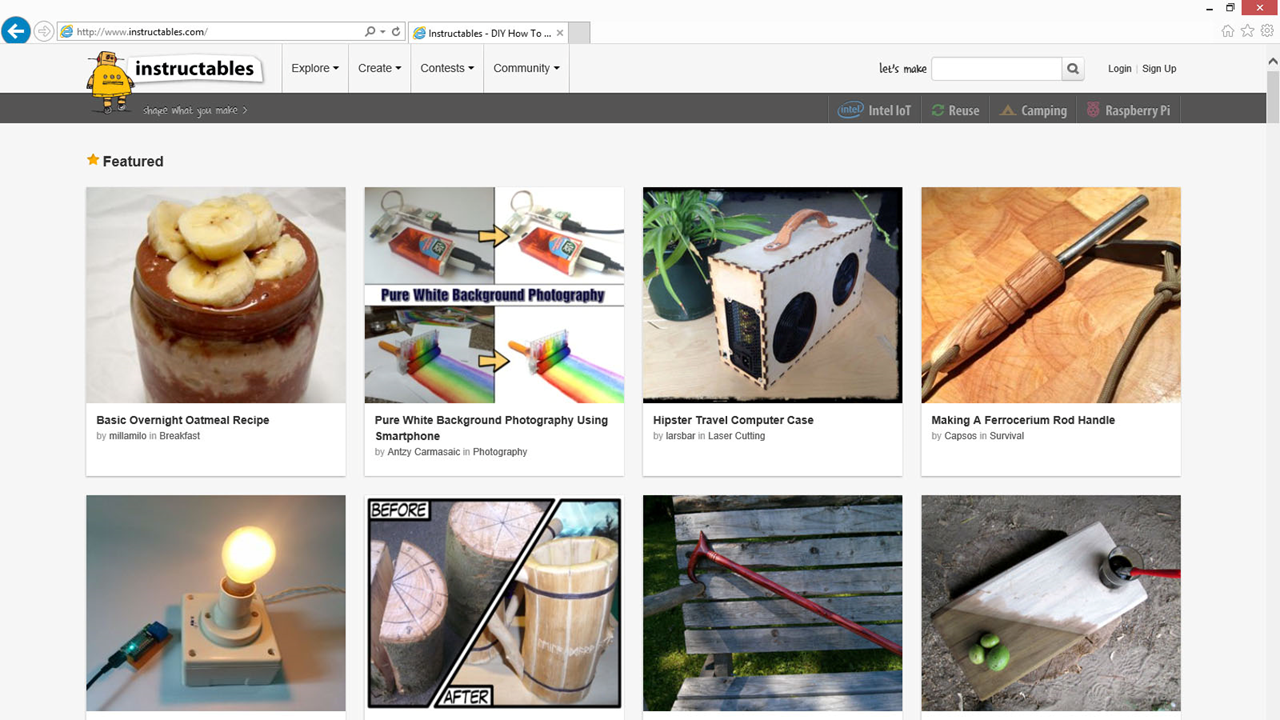Open the browser settings gear icon
1280x720 pixels.
[x=1267, y=32]
